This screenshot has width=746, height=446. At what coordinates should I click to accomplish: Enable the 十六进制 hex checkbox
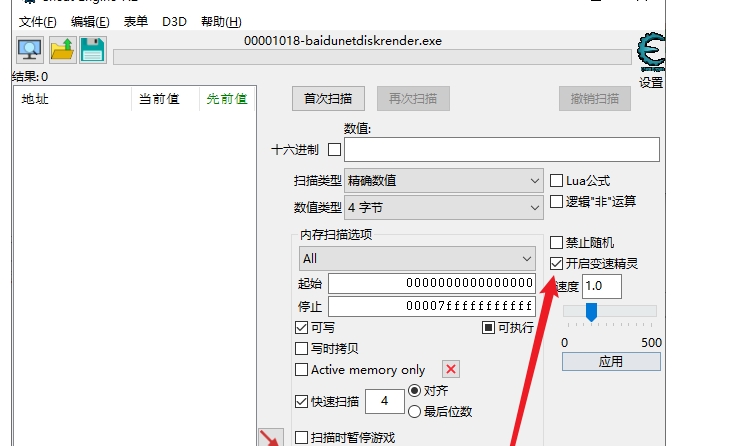pos(334,150)
